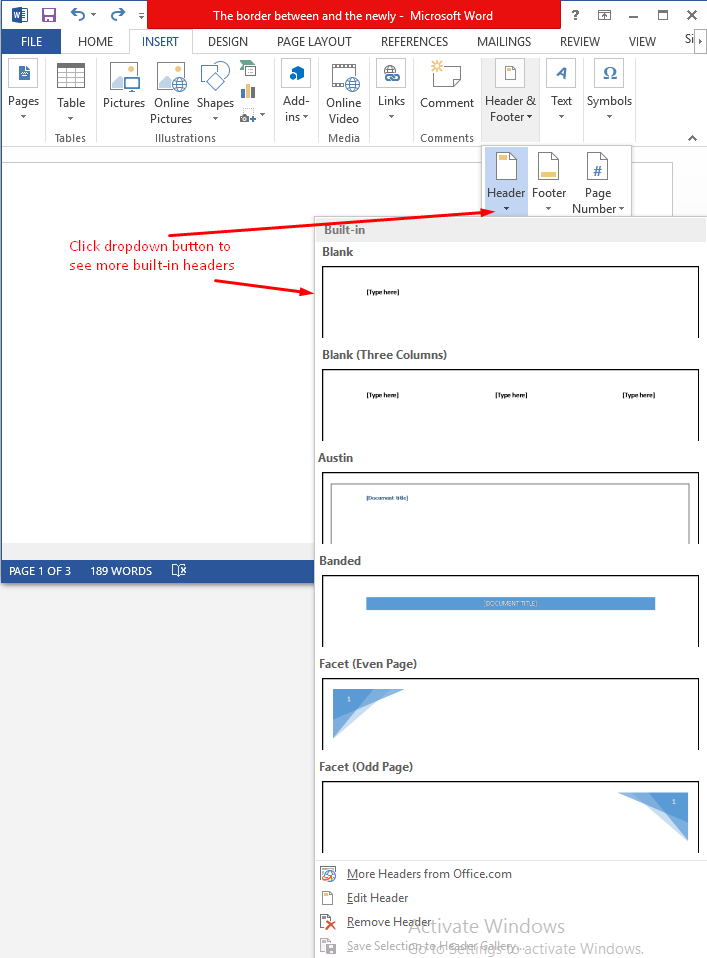The width and height of the screenshot is (707, 958).
Task: Expand the Table dropdown arrow
Action: tap(70, 119)
